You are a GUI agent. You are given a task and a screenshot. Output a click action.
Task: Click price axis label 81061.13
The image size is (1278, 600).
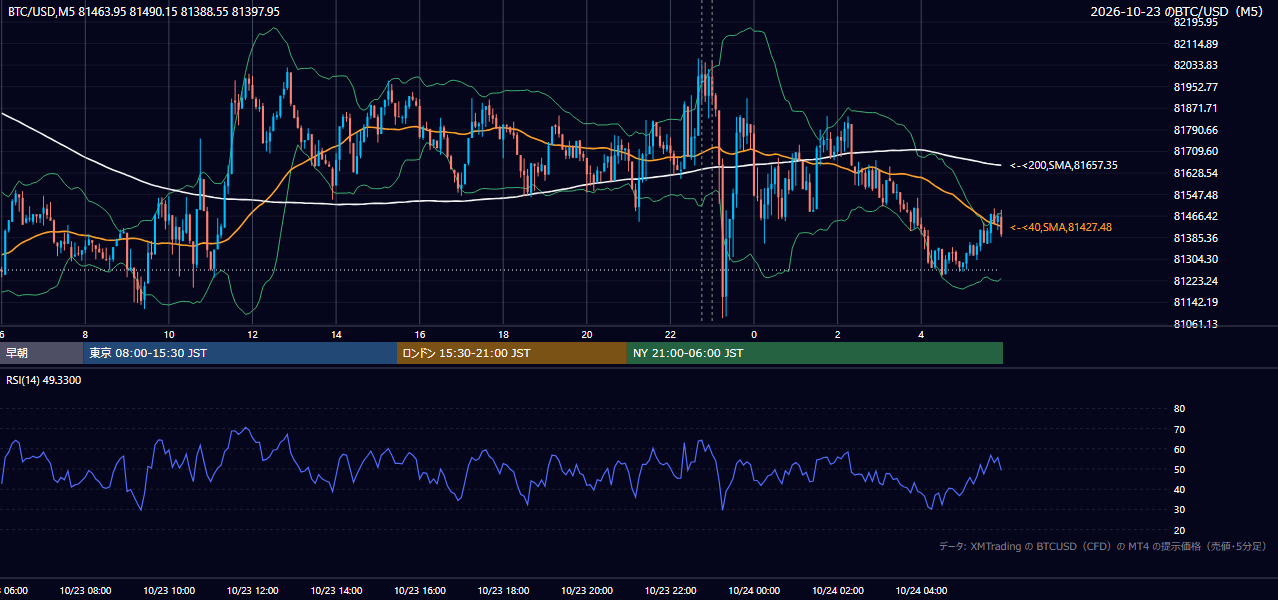pyautogui.click(x=1196, y=324)
